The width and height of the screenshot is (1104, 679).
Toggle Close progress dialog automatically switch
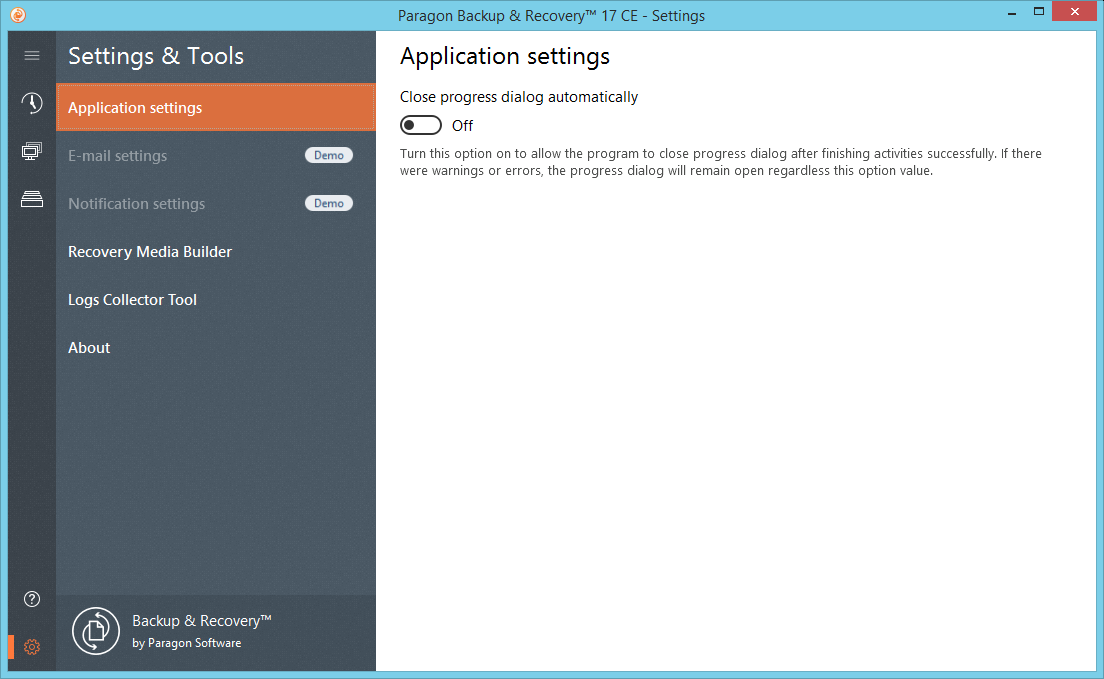click(x=420, y=125)
